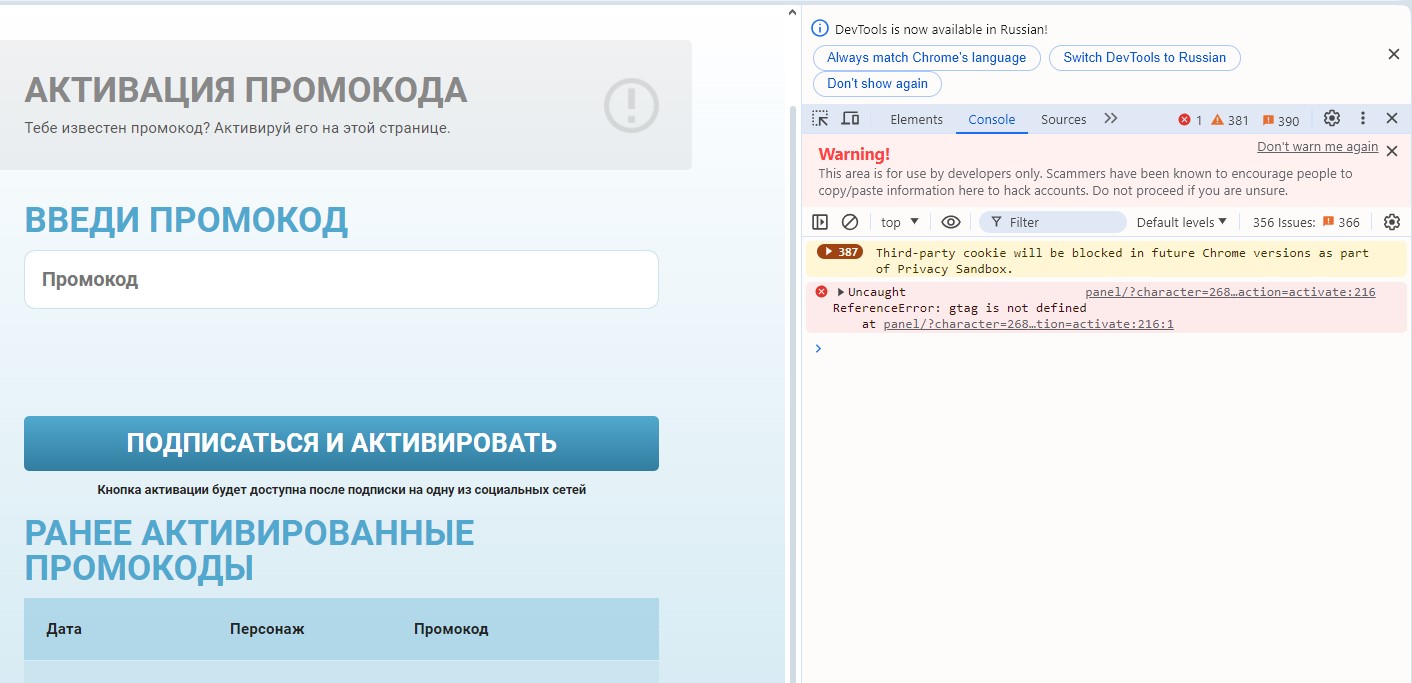Viewport: 1412px width, 683px height.
Task: Open DevTools settings gear icon
Action: pos(1331,119)
